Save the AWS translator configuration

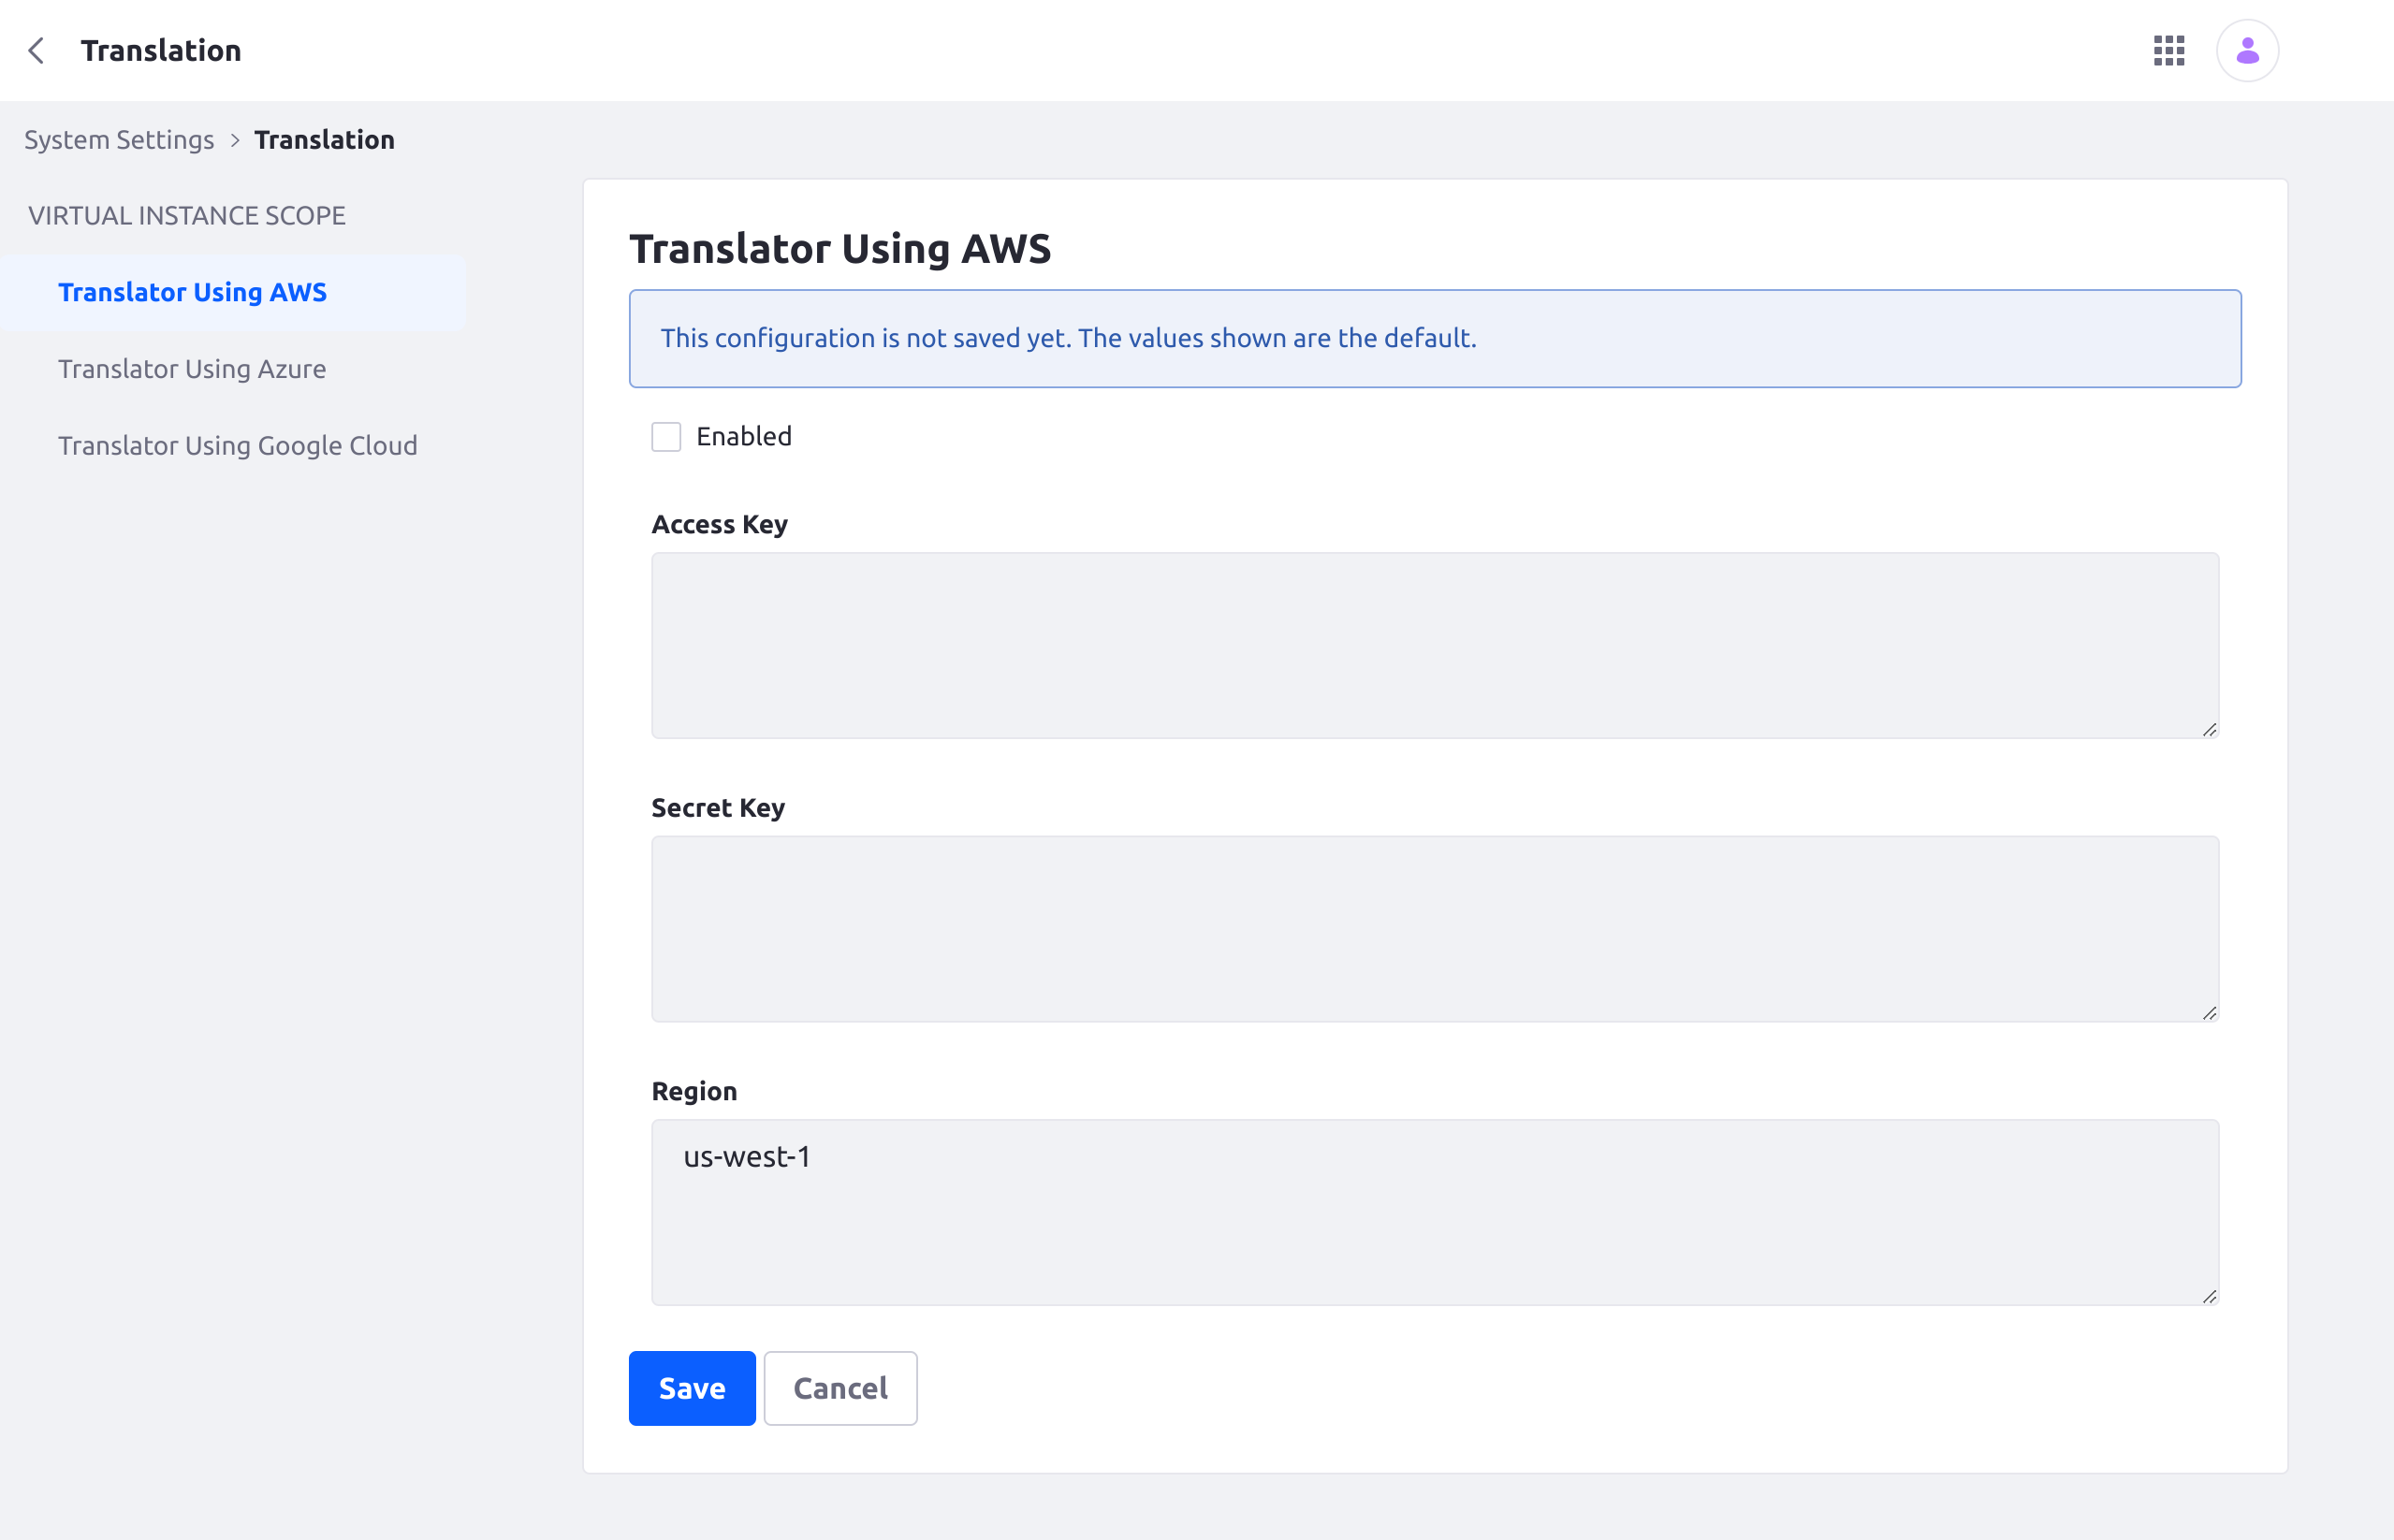[x=692, y=1388]
